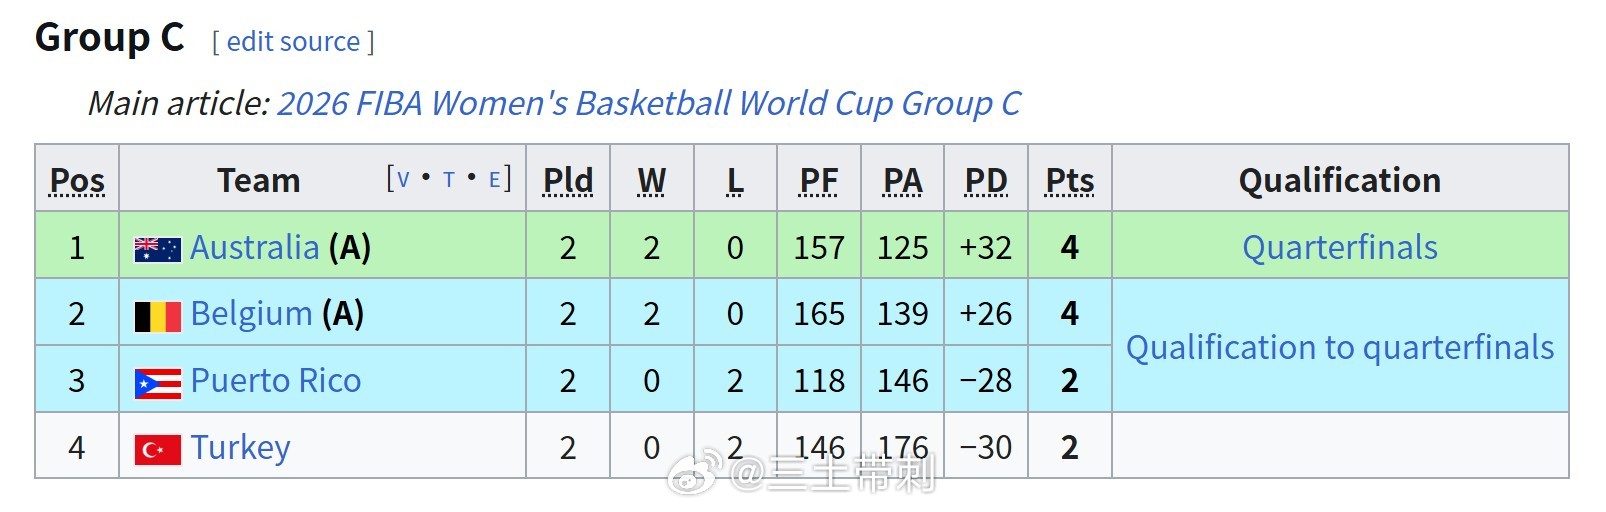Open the E (edit template) link
This screenshot has height=512, width=1606.
click(x=494, y=180)
